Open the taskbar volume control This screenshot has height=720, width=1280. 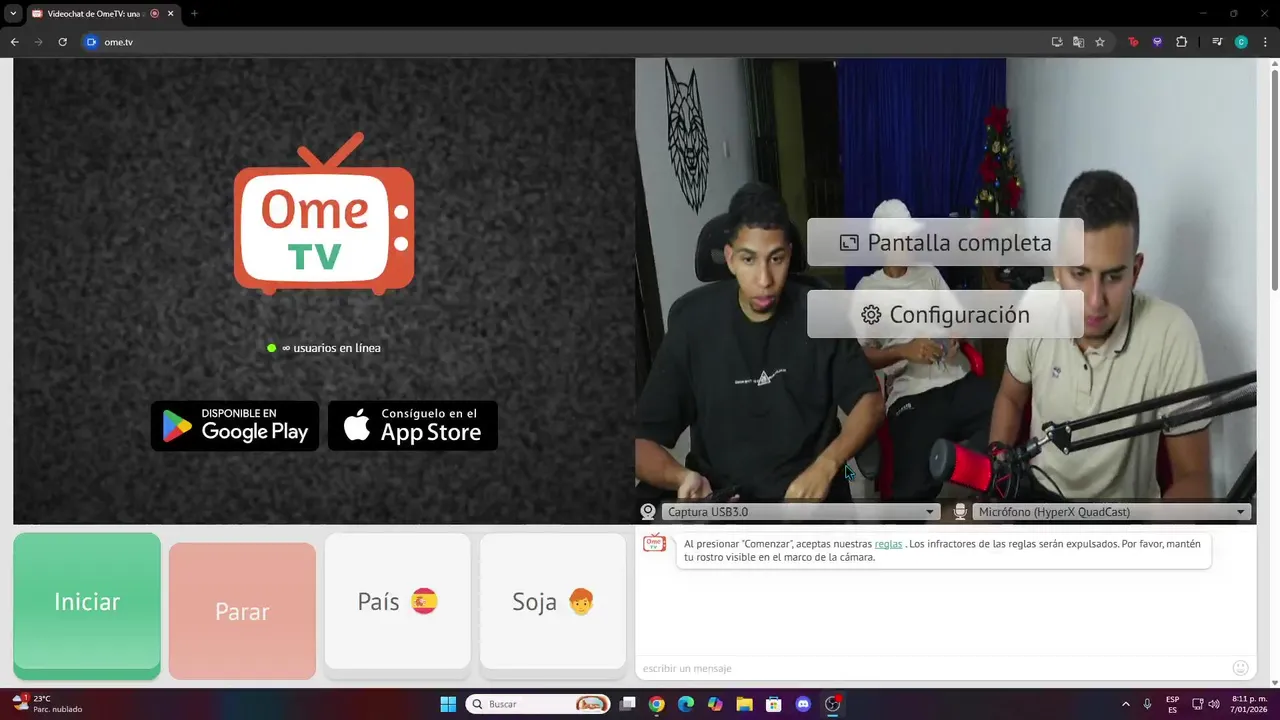[x=1215, y=704]
